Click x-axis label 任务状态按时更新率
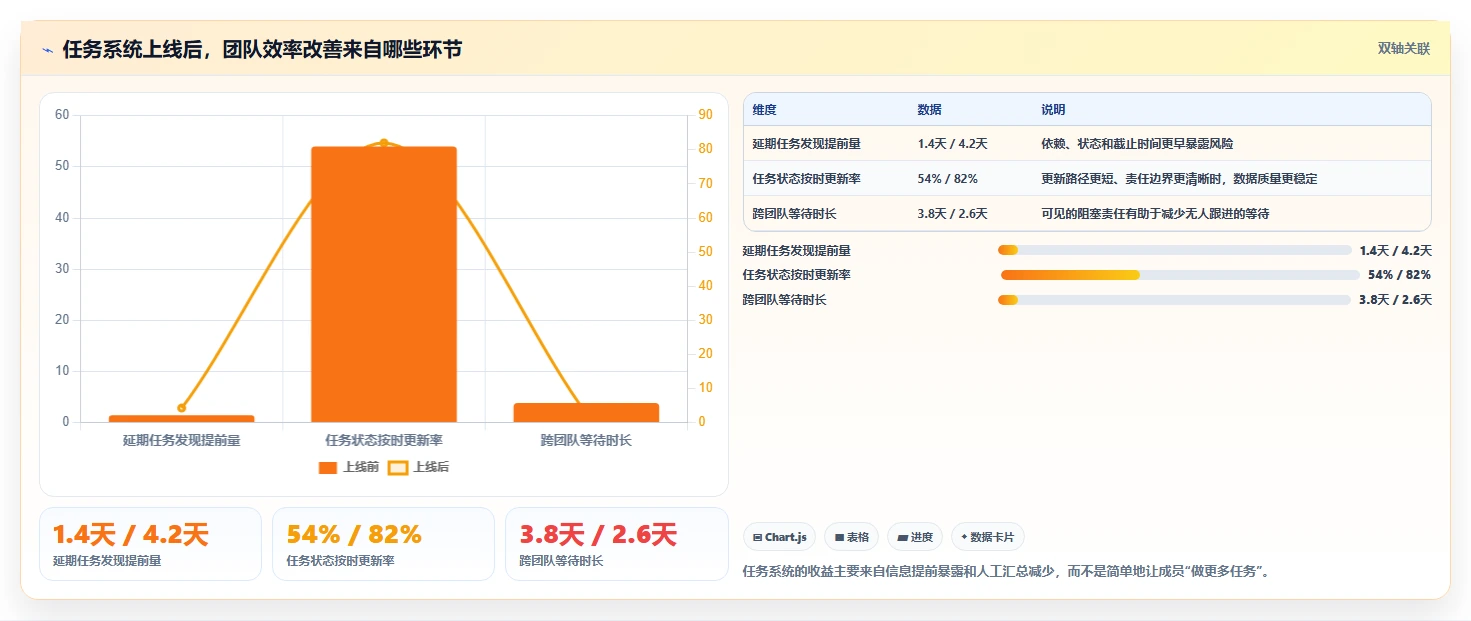 [384, 440]
